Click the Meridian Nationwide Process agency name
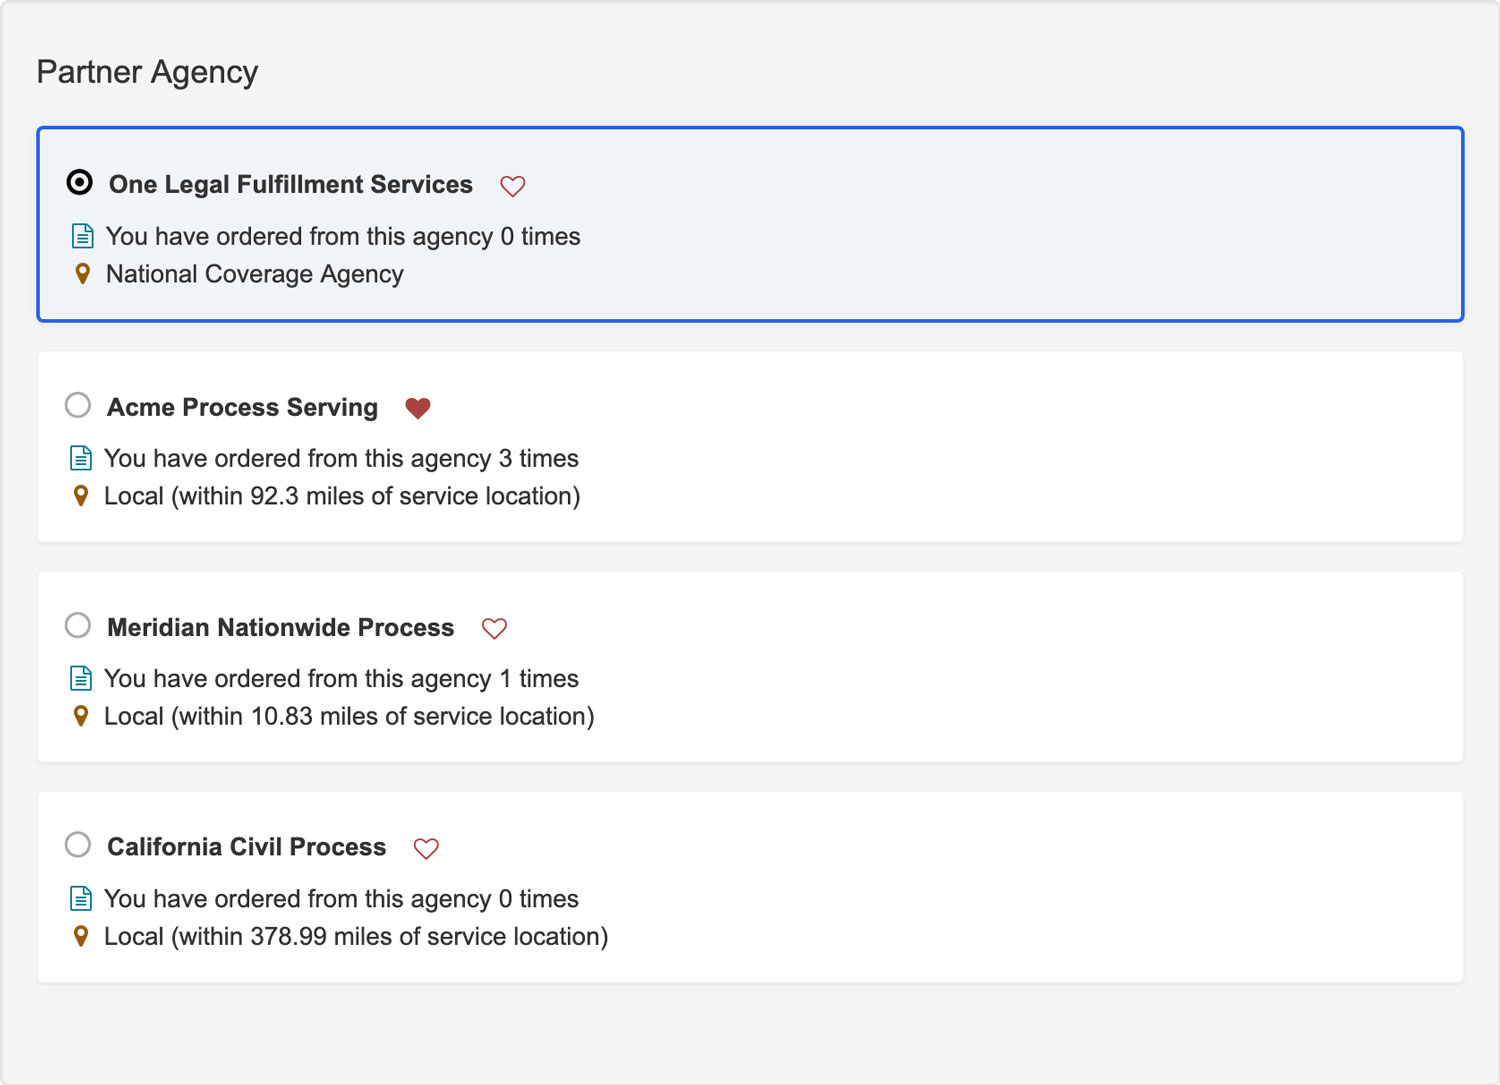1500x1085 pixels. click(x=281, y=627)
